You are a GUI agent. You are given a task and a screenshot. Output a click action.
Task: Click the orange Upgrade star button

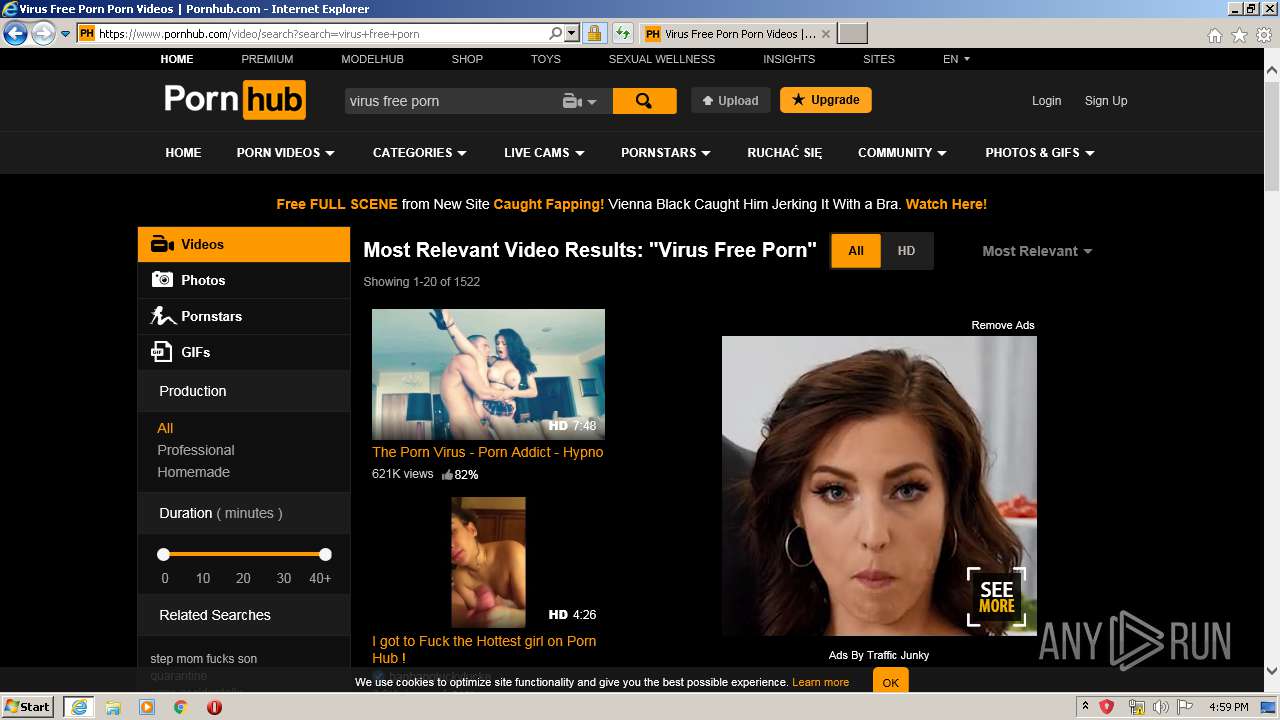click(825, 100)
